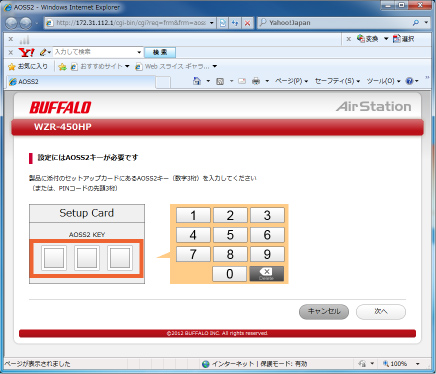Click the Yahoo toolbar search input field

click(95, 52)
